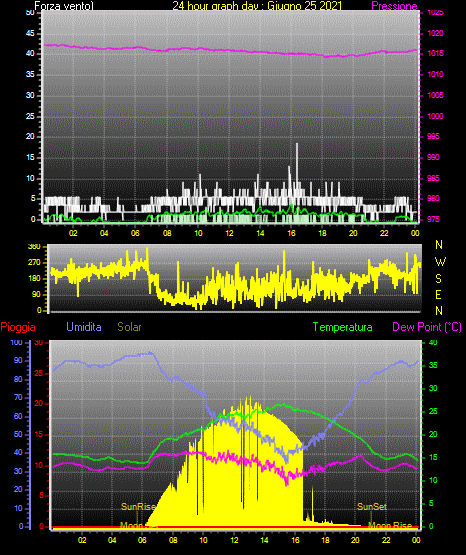Click the 'S' compass direction letter
The height and width of the screenshot is (555, 466).
[438, 279]
